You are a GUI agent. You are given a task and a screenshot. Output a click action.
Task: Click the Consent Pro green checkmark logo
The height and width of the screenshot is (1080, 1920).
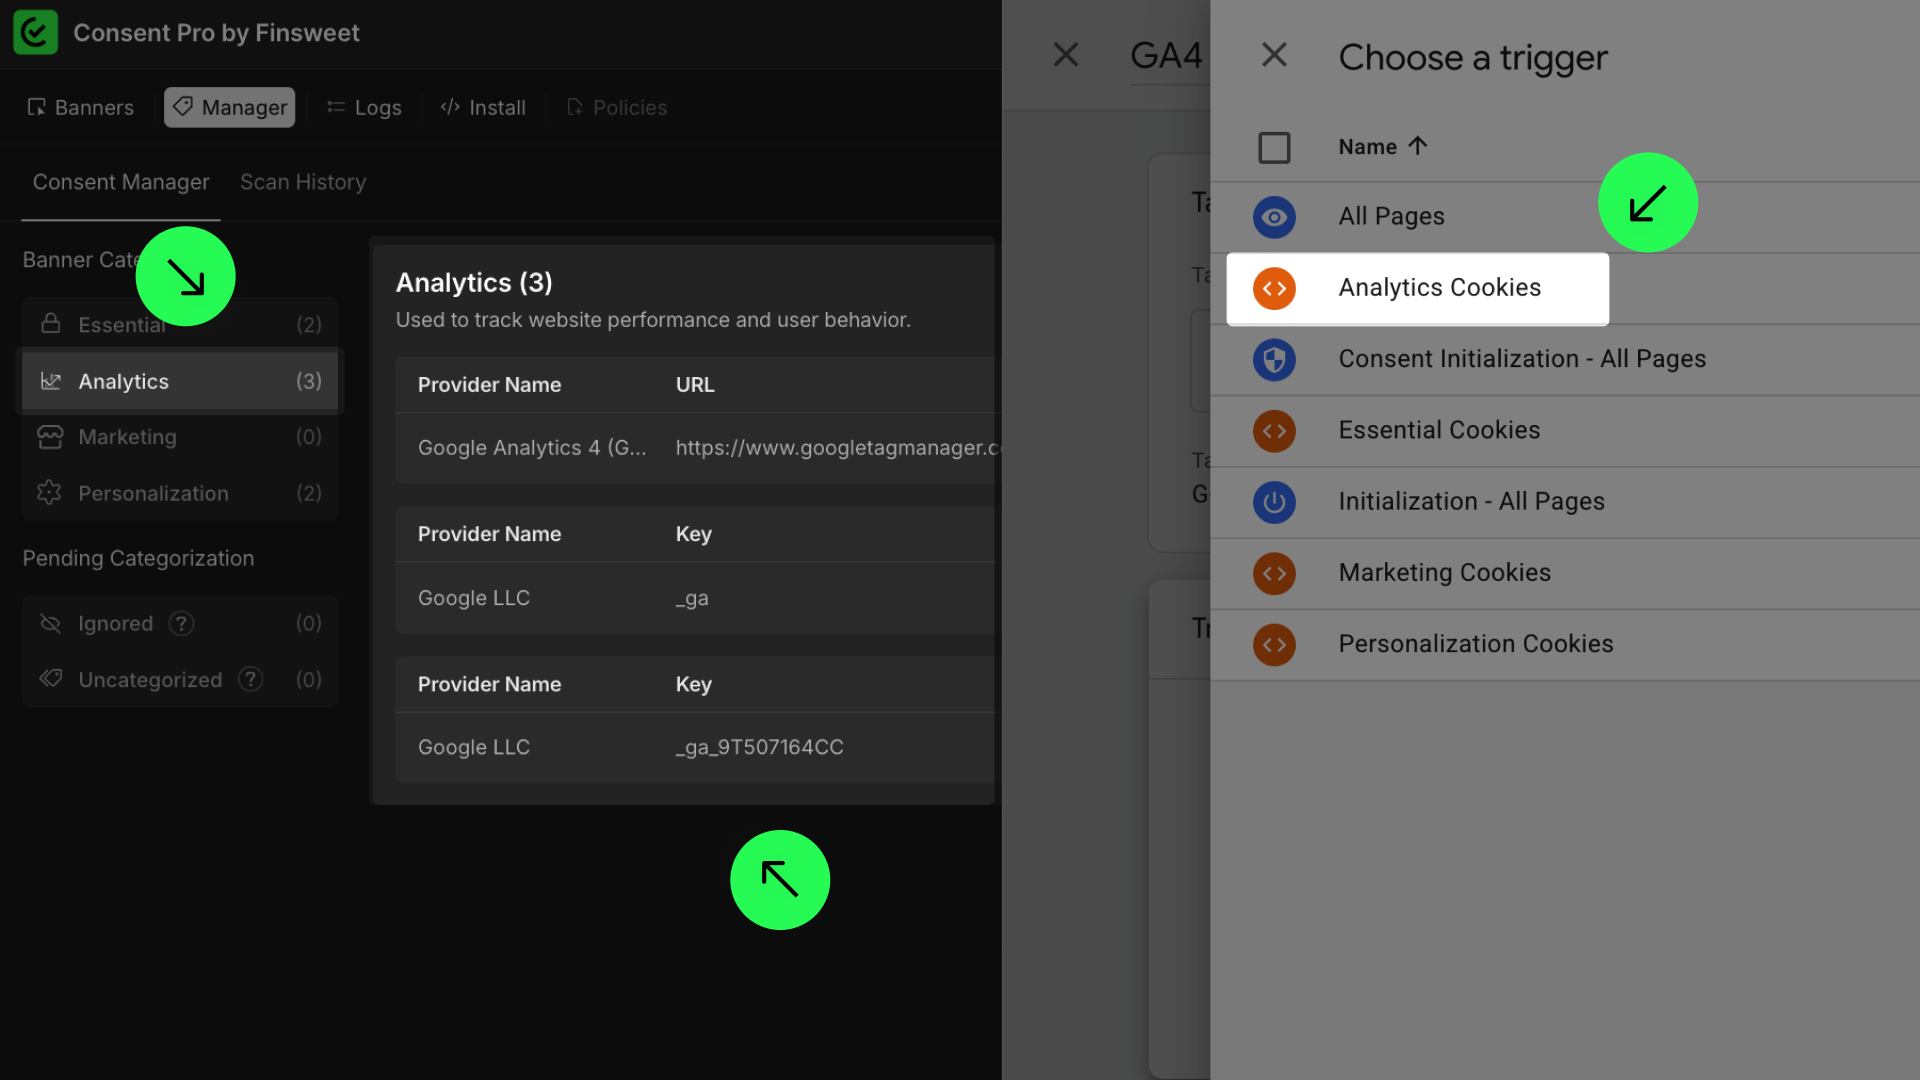pyautogui.click(x=35, y=32)
